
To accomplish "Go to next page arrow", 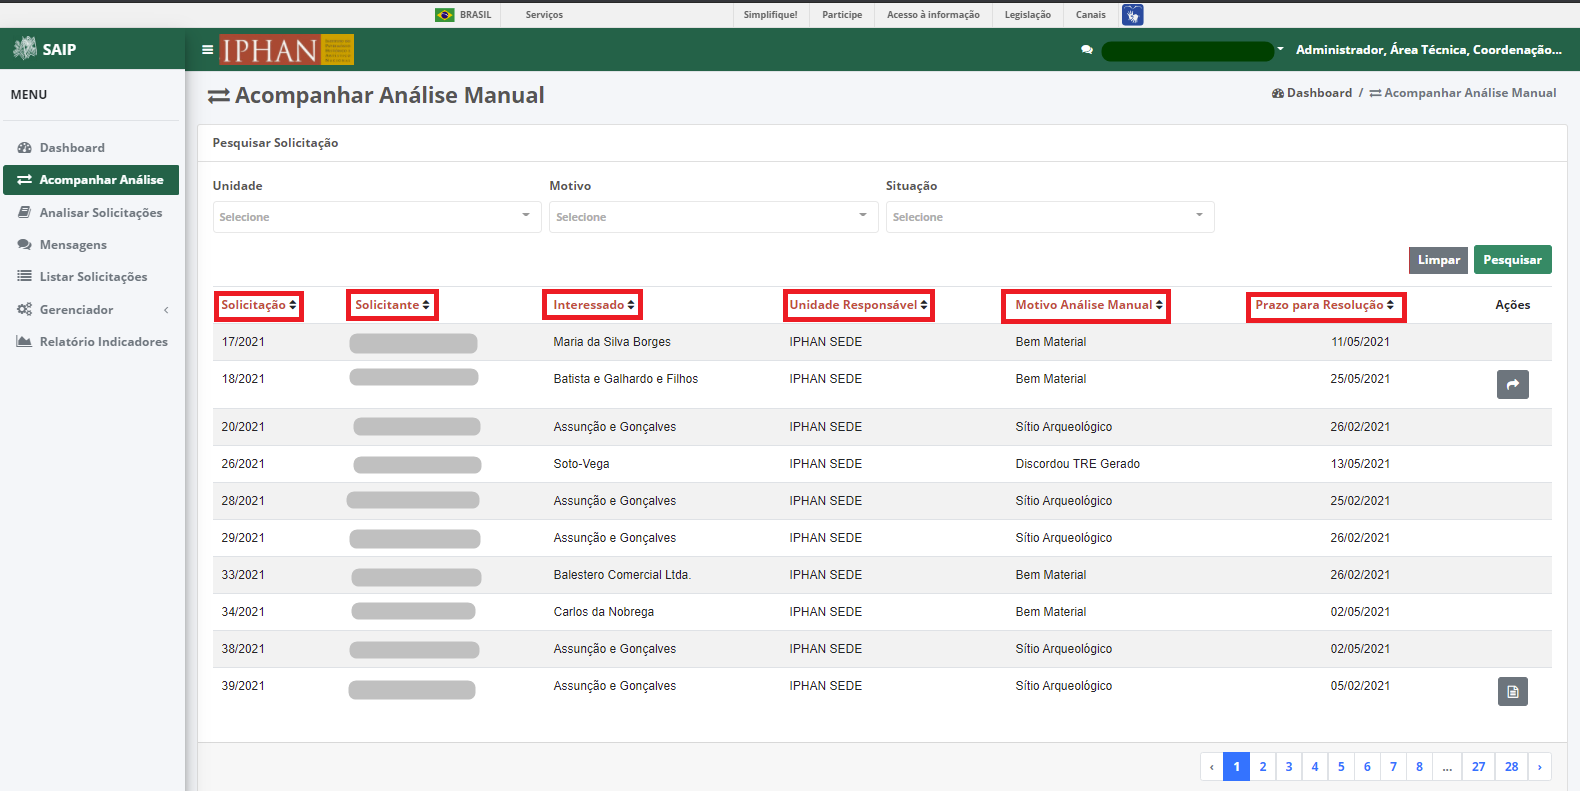I will point(1539,767).
